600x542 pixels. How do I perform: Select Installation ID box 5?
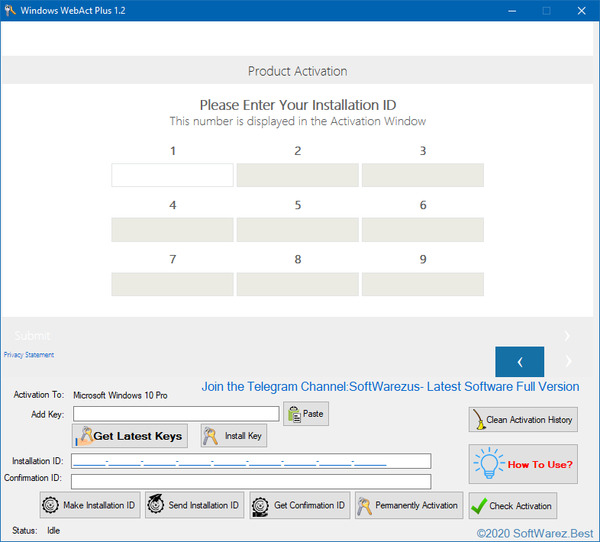click(297, 230)
